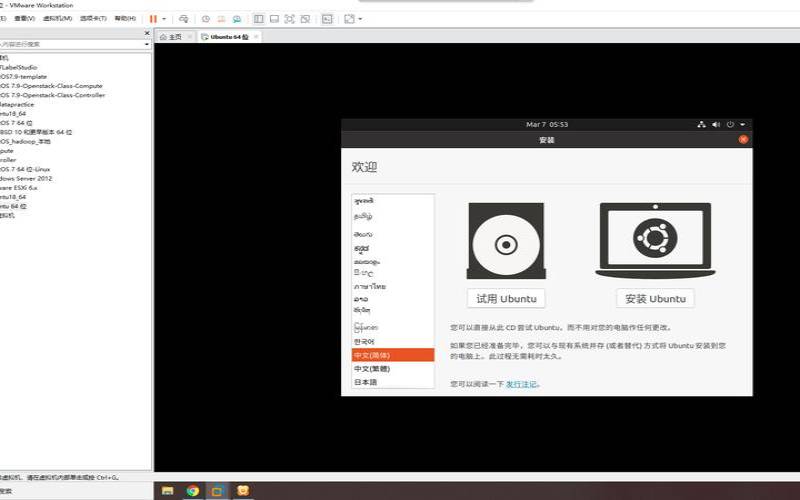800x500 pixels.
Task: Click the take snapshot clock icon
Action: coord(205,19)
